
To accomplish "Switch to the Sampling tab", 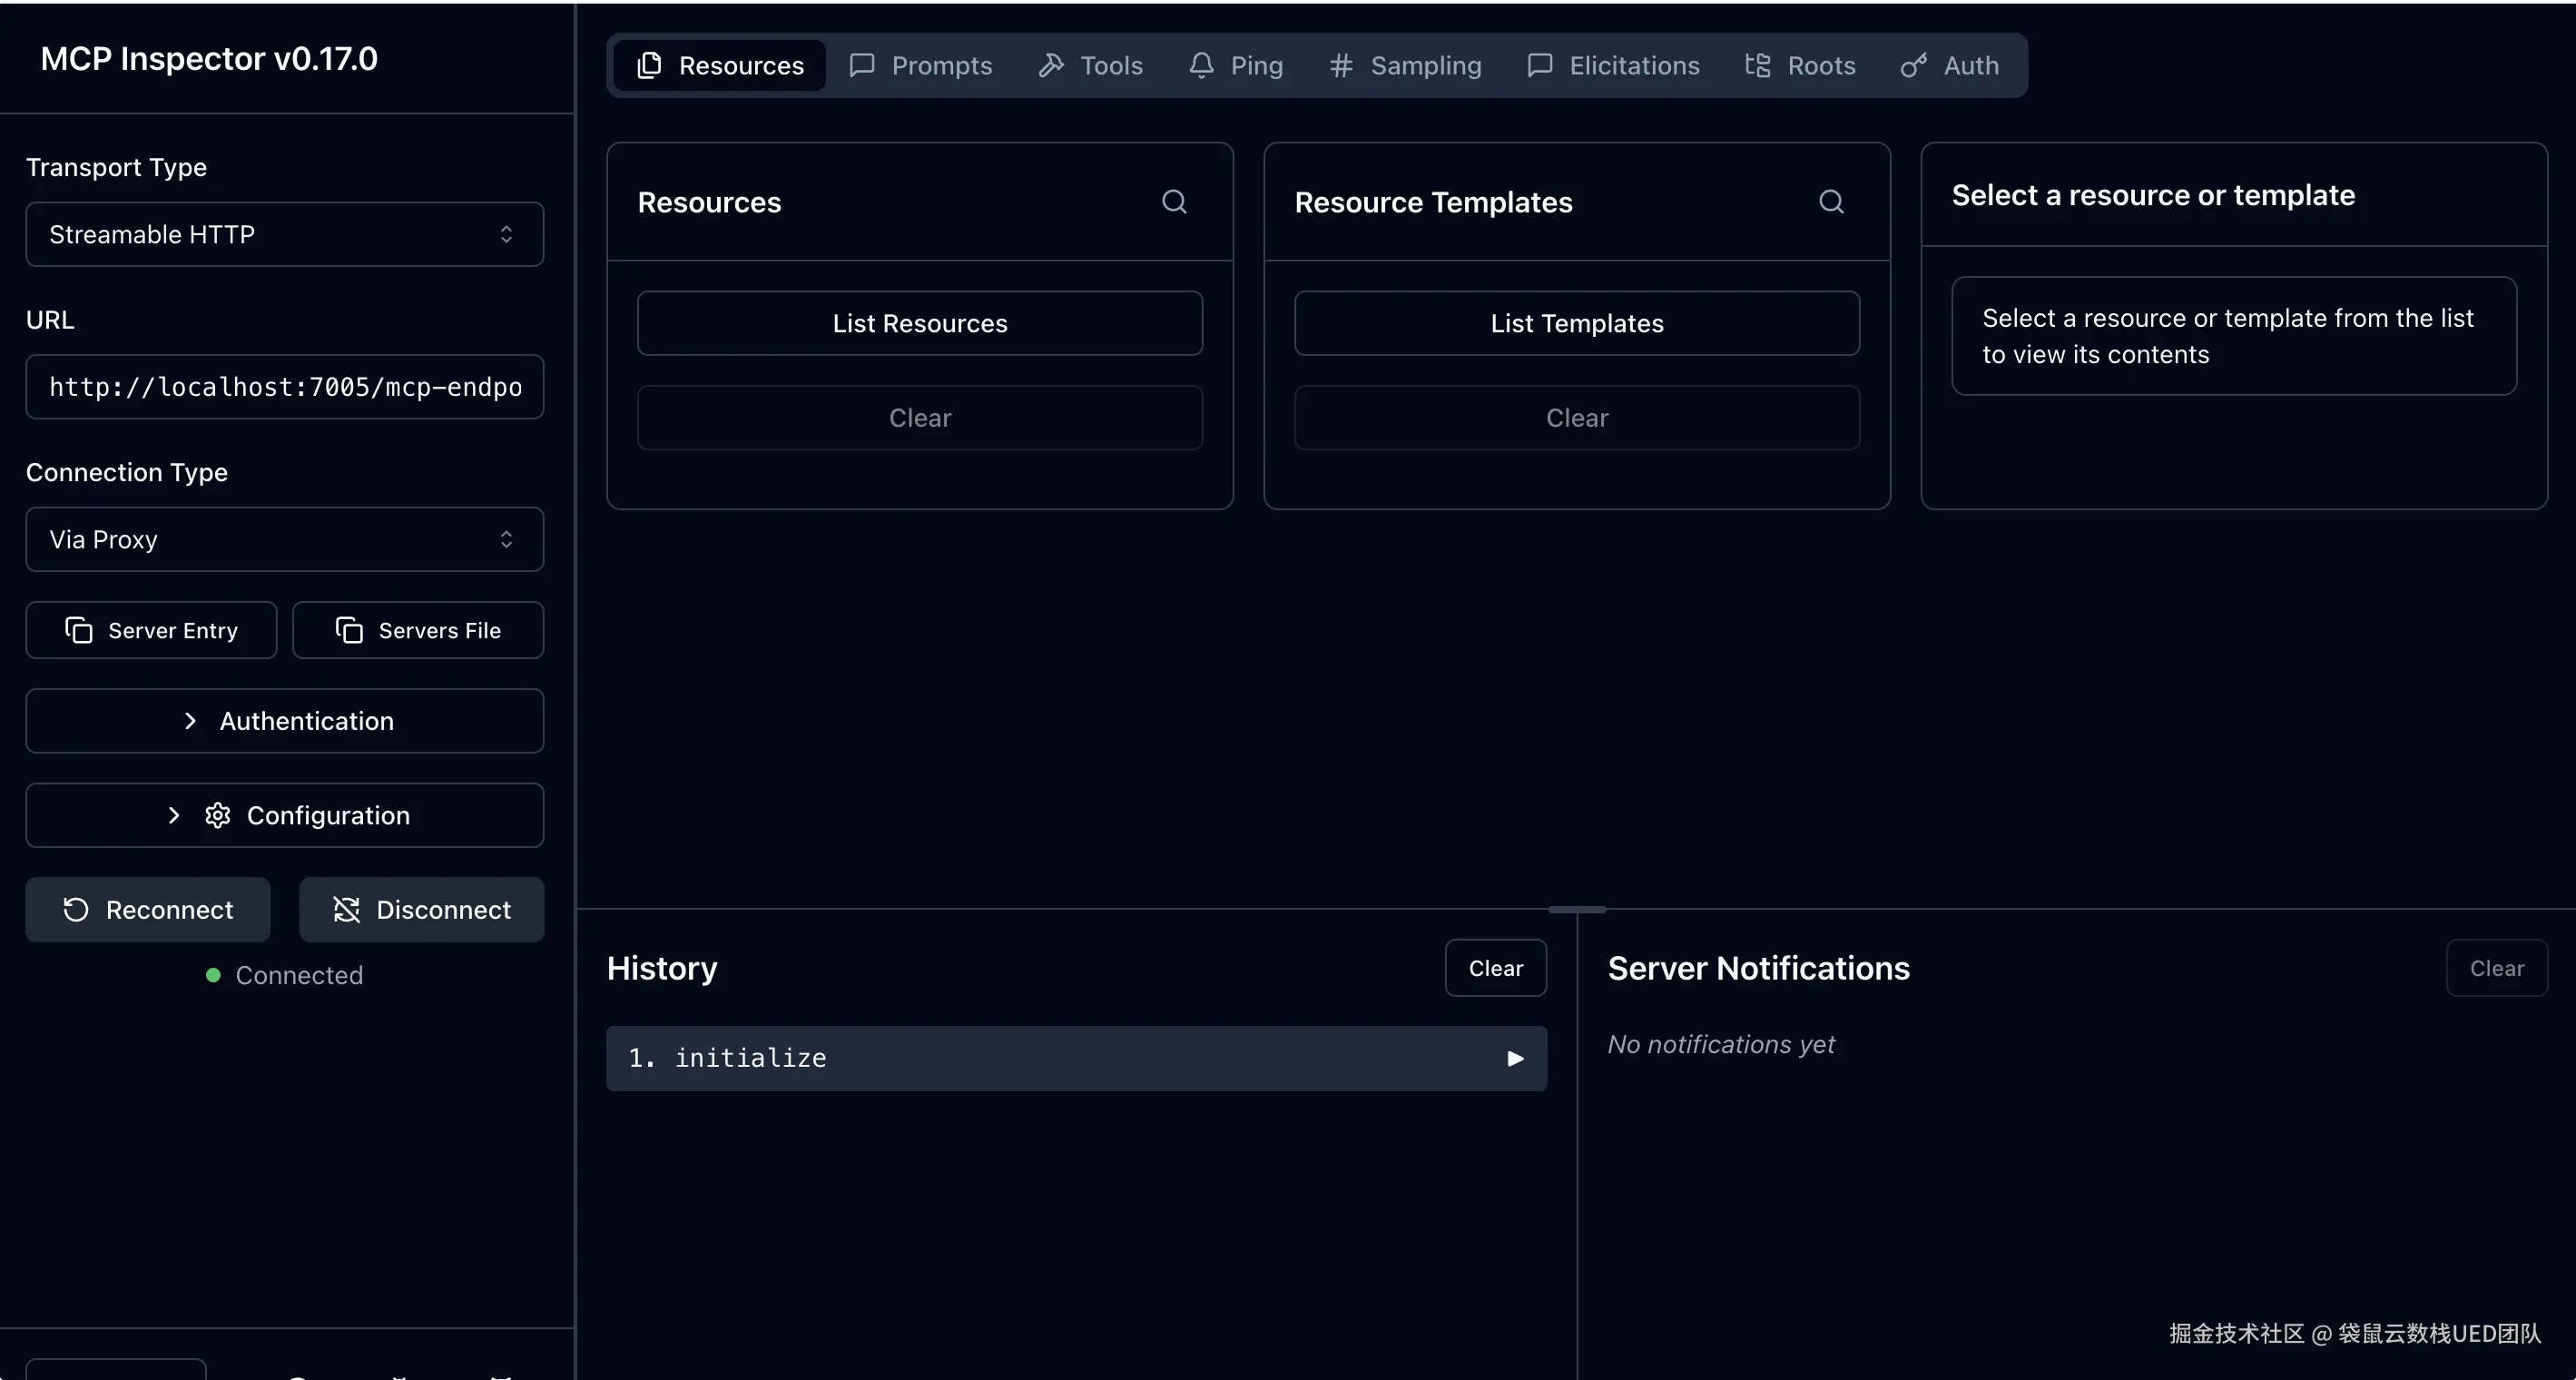I will (x=1405, y=66).
